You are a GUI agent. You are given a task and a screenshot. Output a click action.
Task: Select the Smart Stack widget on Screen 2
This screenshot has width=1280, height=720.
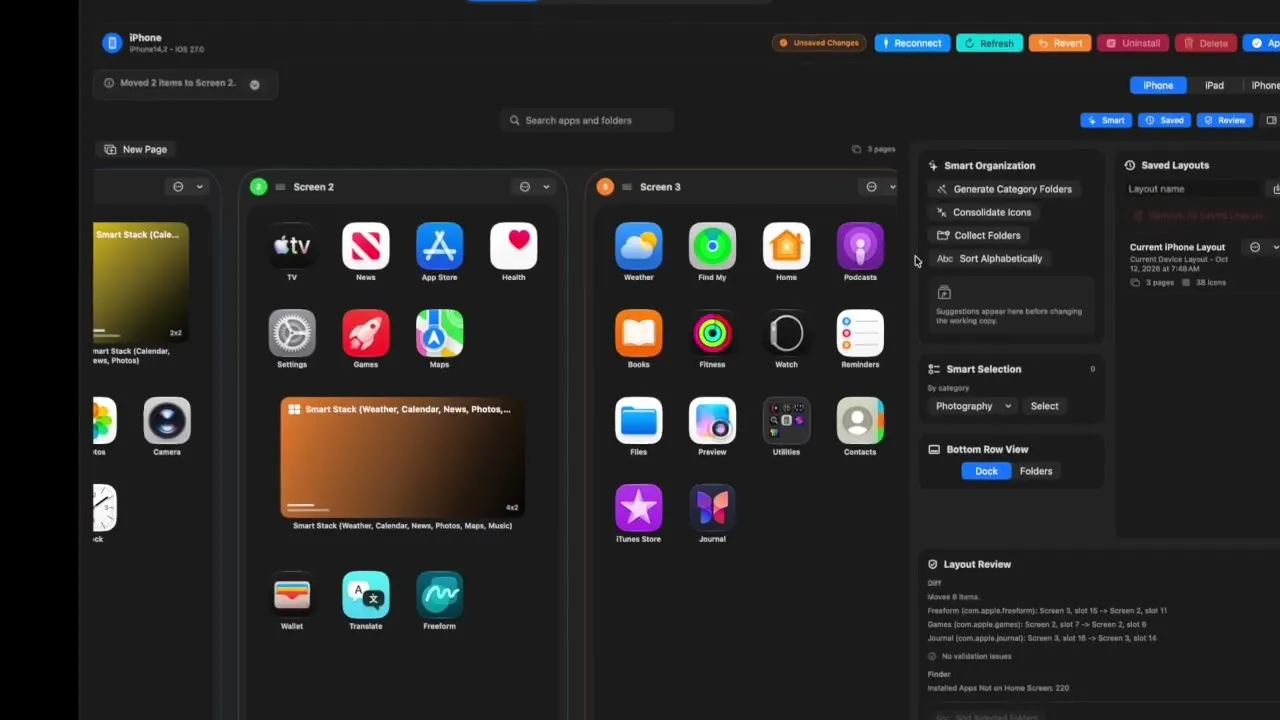402,457
